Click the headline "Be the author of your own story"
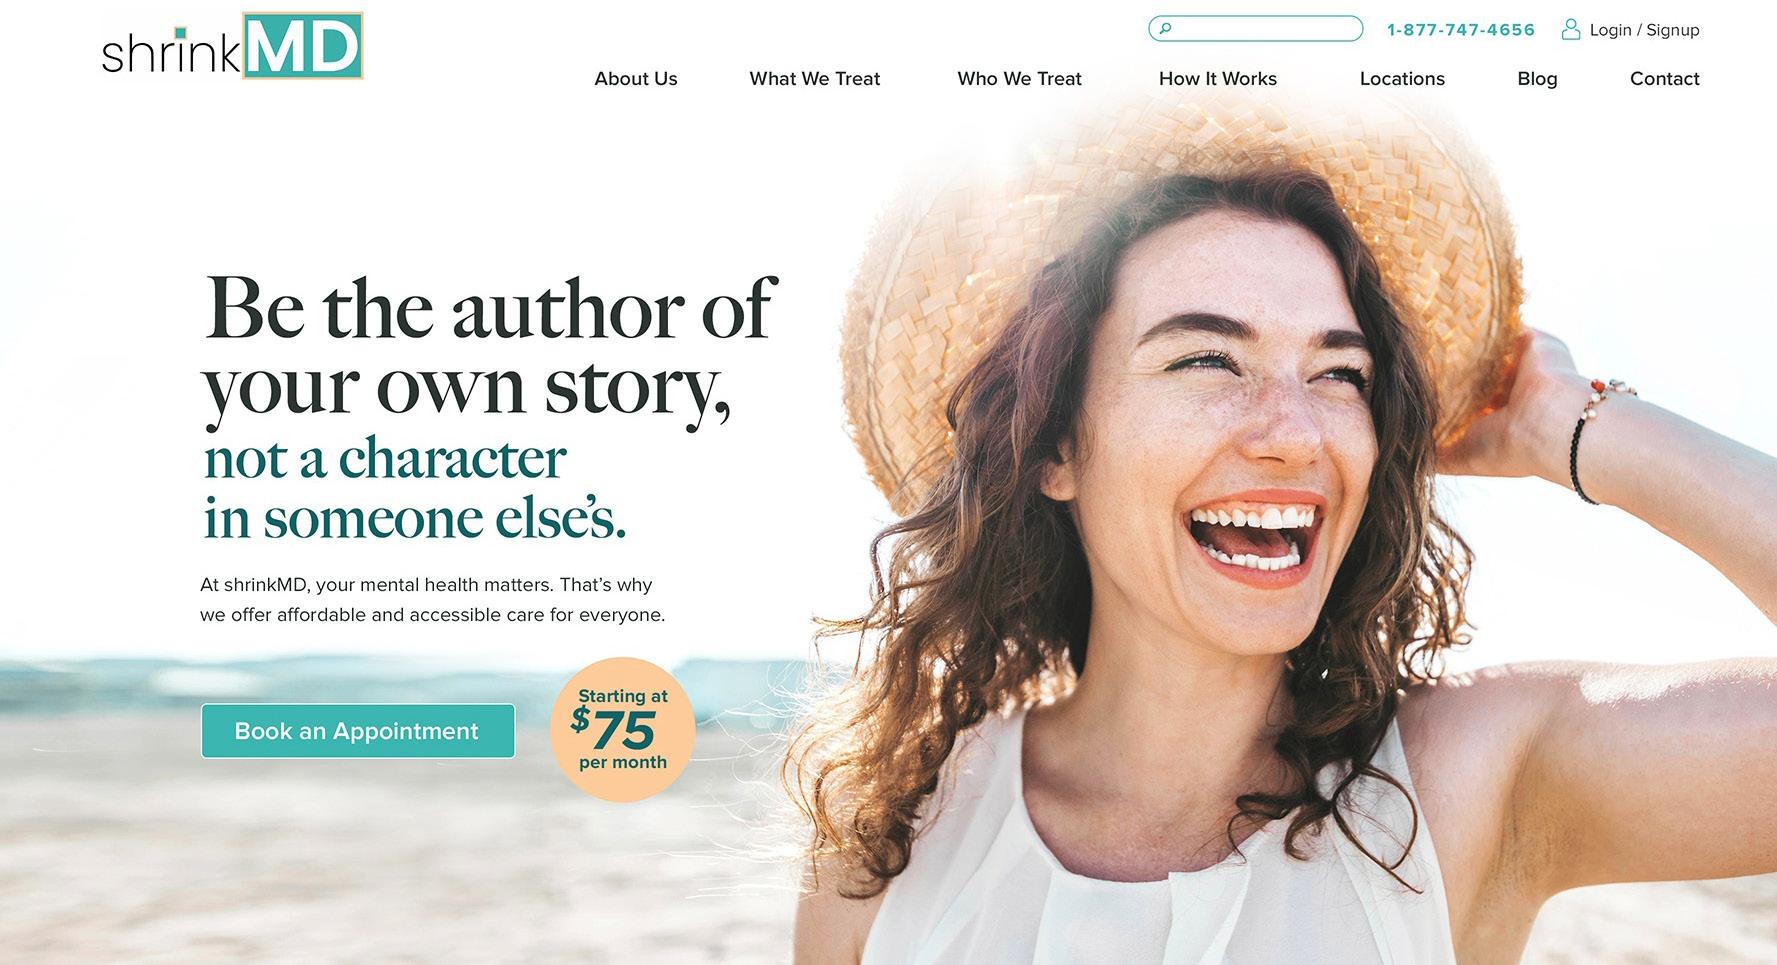 (490, 347)
